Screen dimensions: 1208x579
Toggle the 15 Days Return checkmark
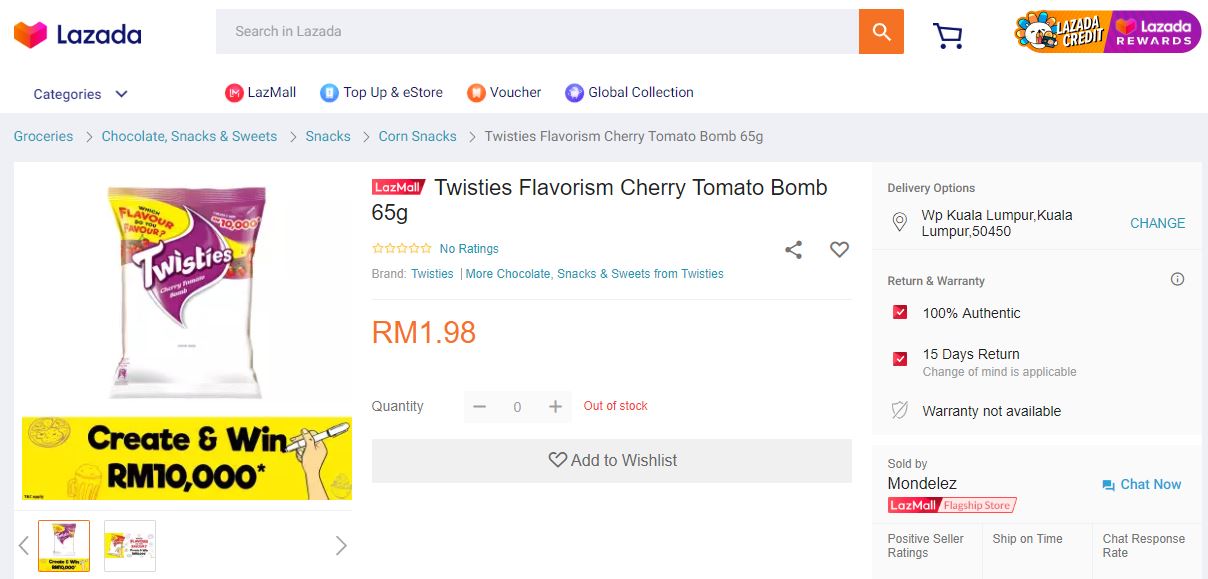[x=900, y=358]
